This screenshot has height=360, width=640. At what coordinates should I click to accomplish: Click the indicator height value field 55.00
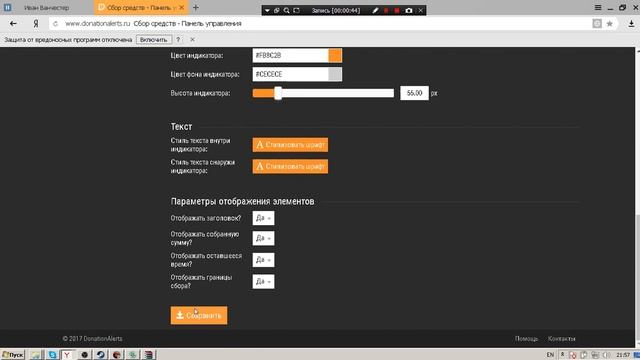point(414,93)
